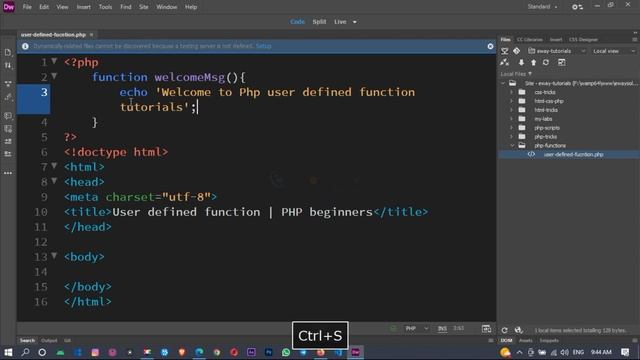Collapse code fold arrow on line 1

point(54,61)
